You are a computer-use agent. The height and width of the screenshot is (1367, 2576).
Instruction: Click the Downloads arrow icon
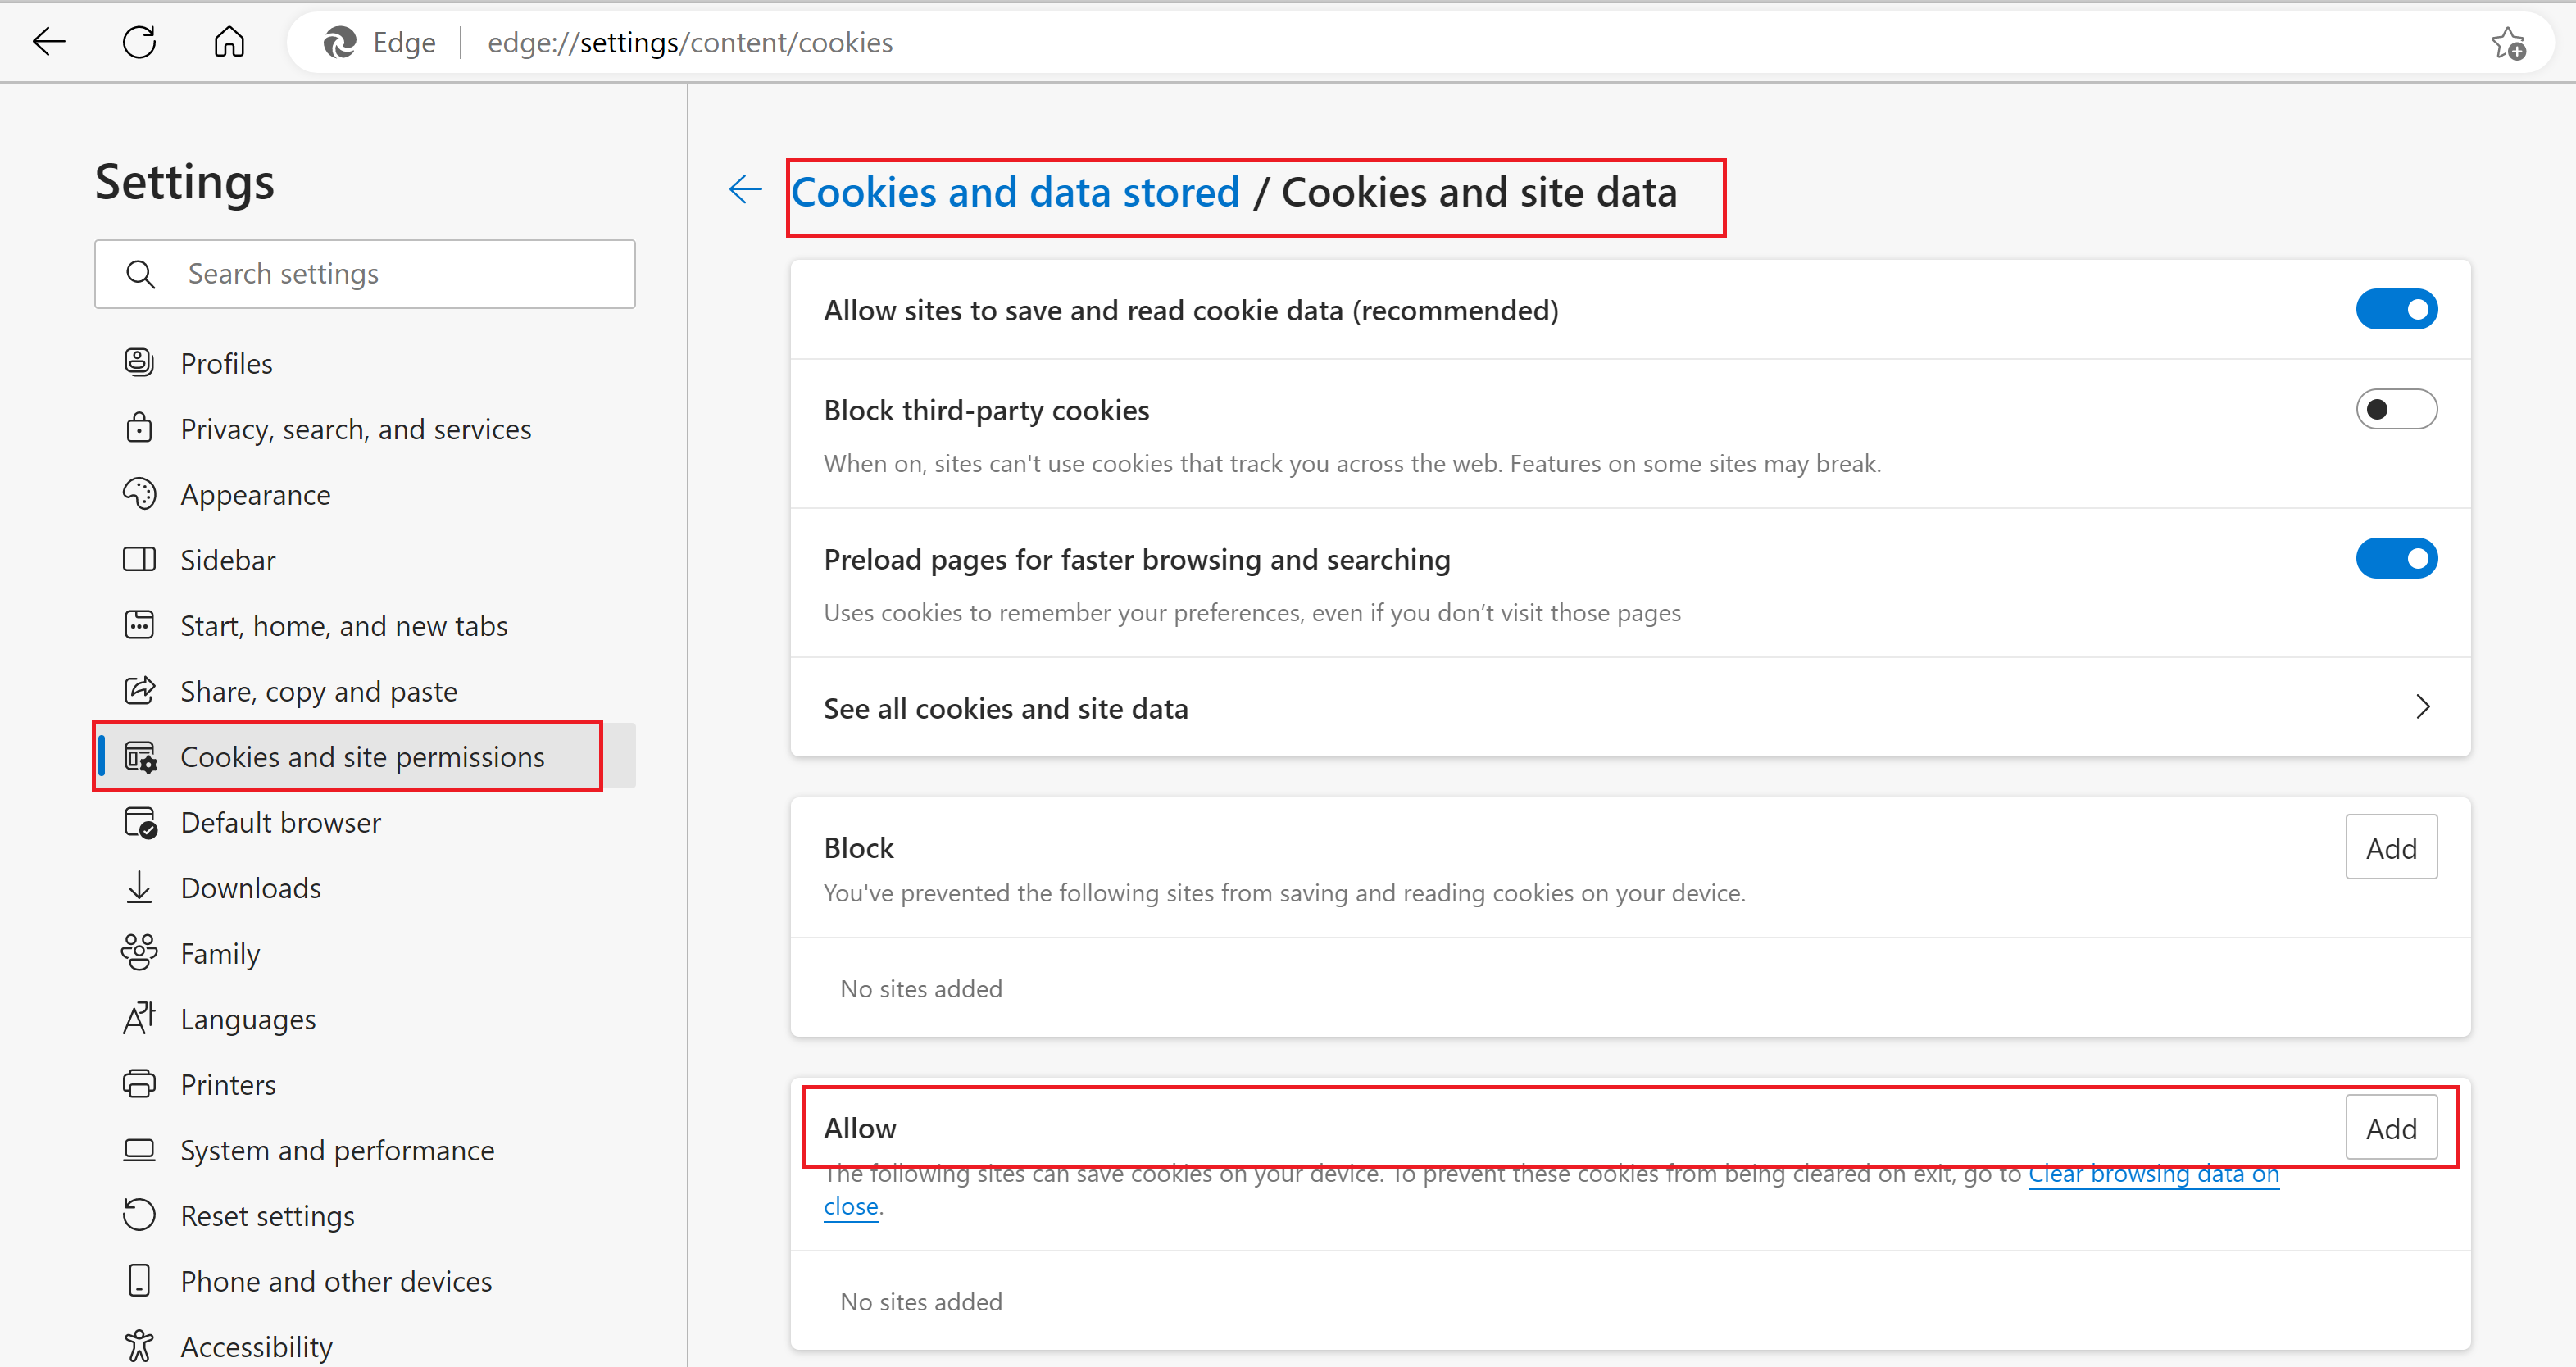pyautogui.click(x=139, y=887)
